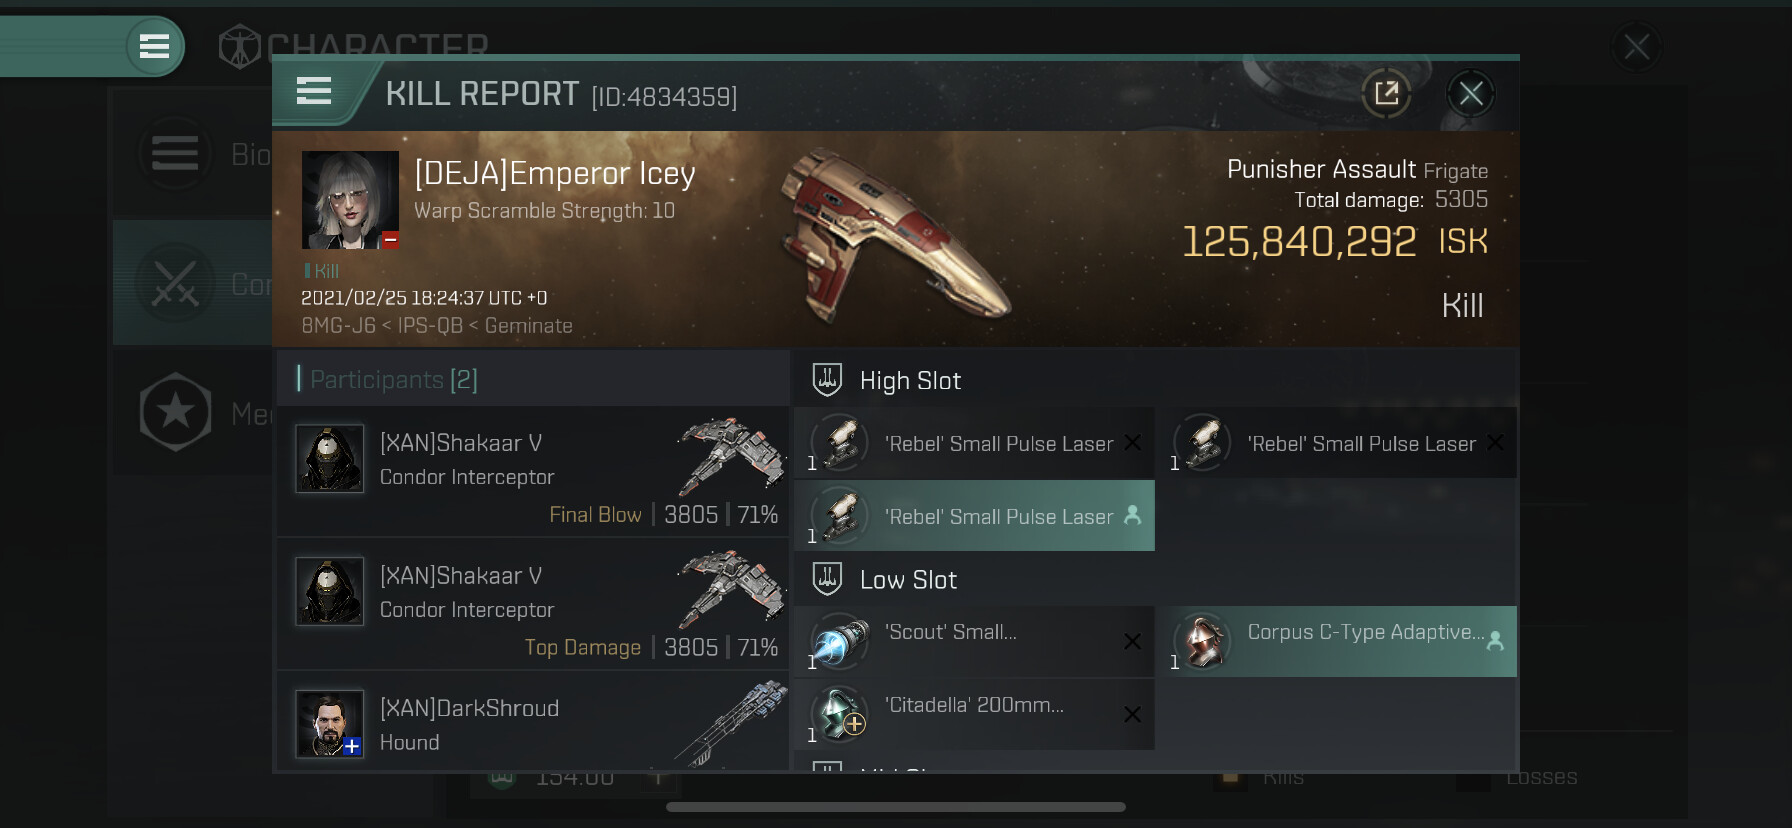This screenshot has height=828, width=1792.
Task: Select the highlighted 'Rebel' Small Pulse Laser
Action: [x=974, y=516]
